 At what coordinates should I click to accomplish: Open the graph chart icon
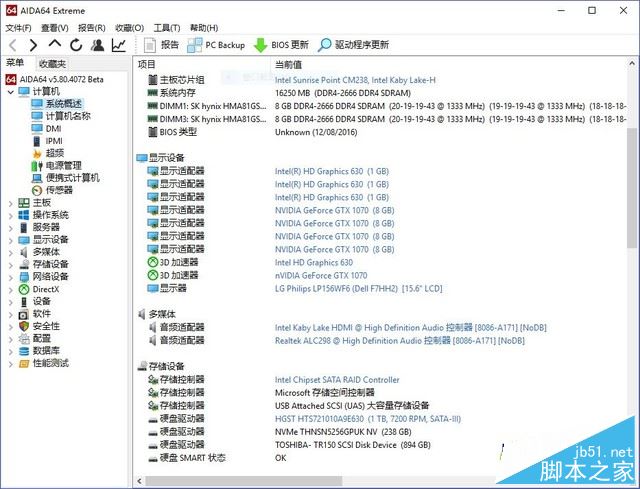click(118, 45)
